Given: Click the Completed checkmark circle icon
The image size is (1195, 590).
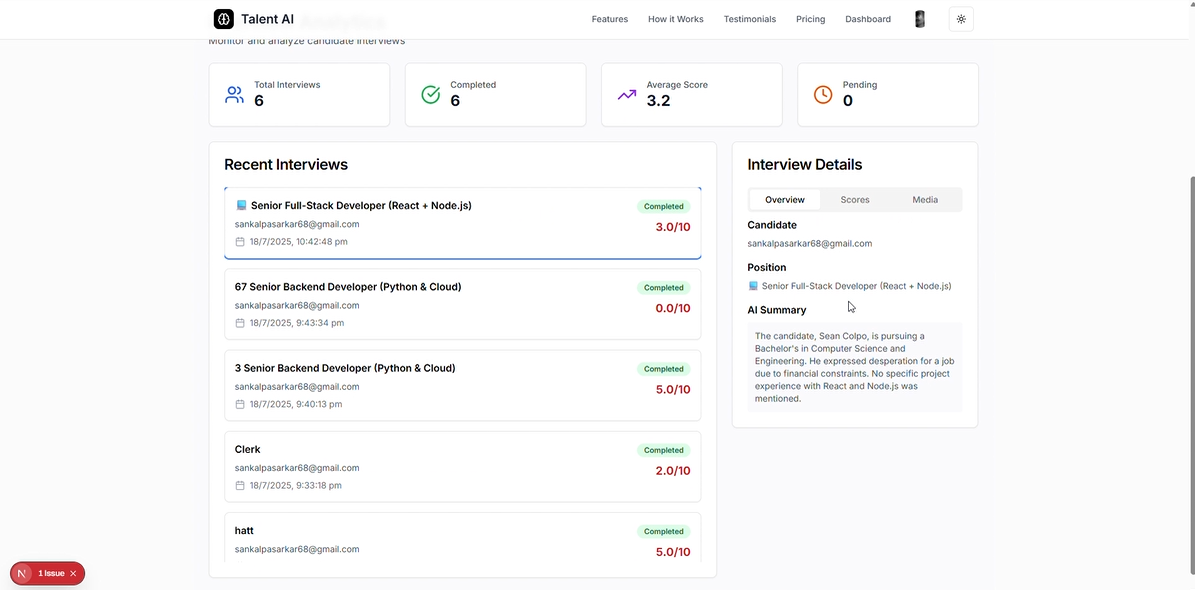Looking at the screenshot, I should (431, 95).
